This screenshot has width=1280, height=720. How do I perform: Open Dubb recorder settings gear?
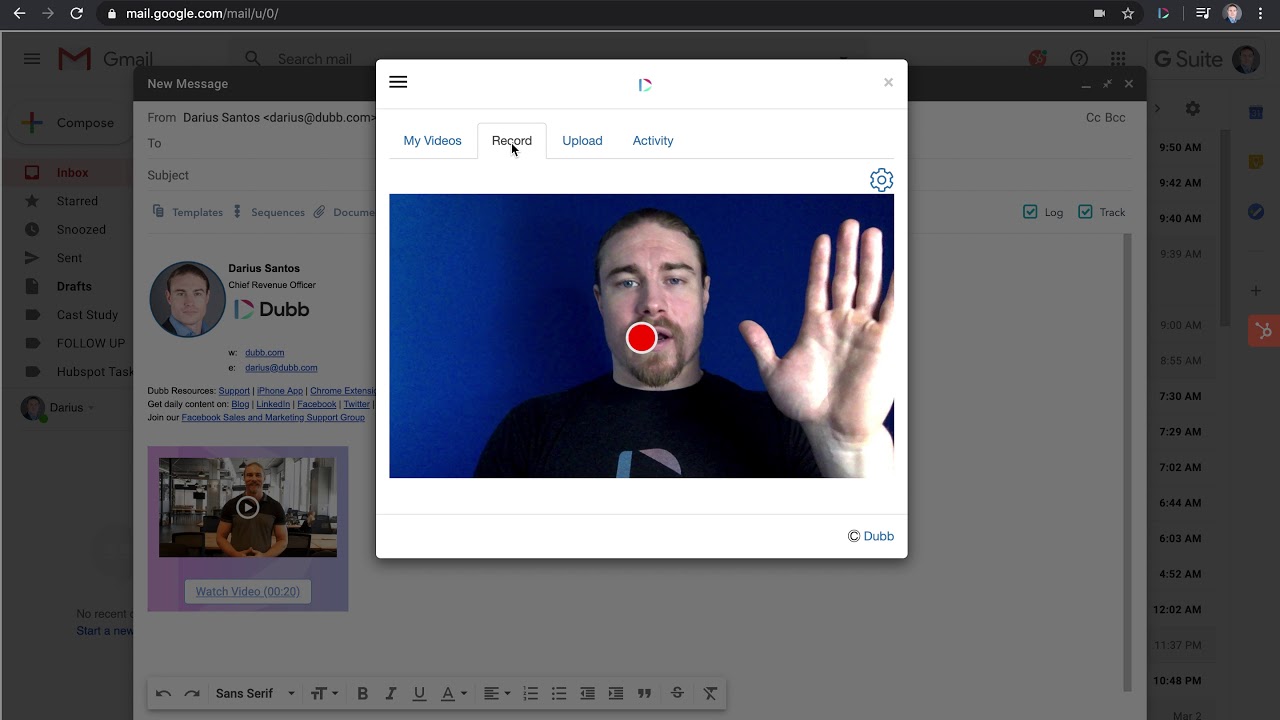pos(881,180)
